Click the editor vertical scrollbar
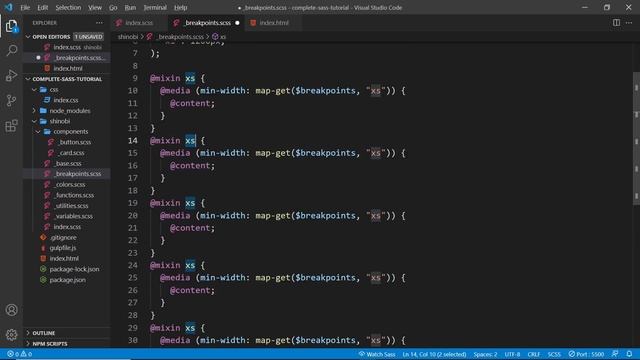Image resolution: width=640 pixels, height=360 pixels. (x=636, y=139)
